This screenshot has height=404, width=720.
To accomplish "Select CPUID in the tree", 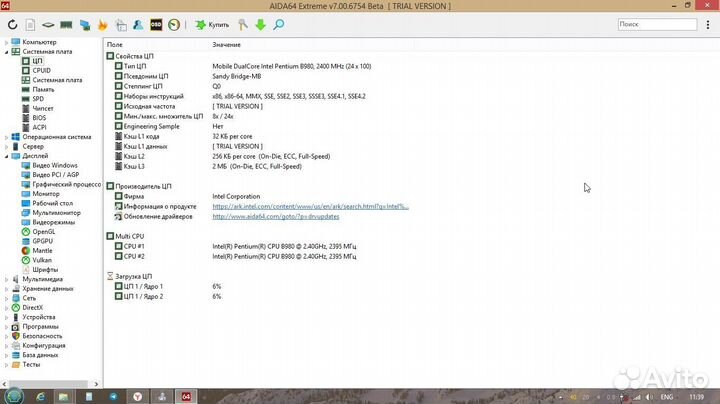I will pos(41,70).
